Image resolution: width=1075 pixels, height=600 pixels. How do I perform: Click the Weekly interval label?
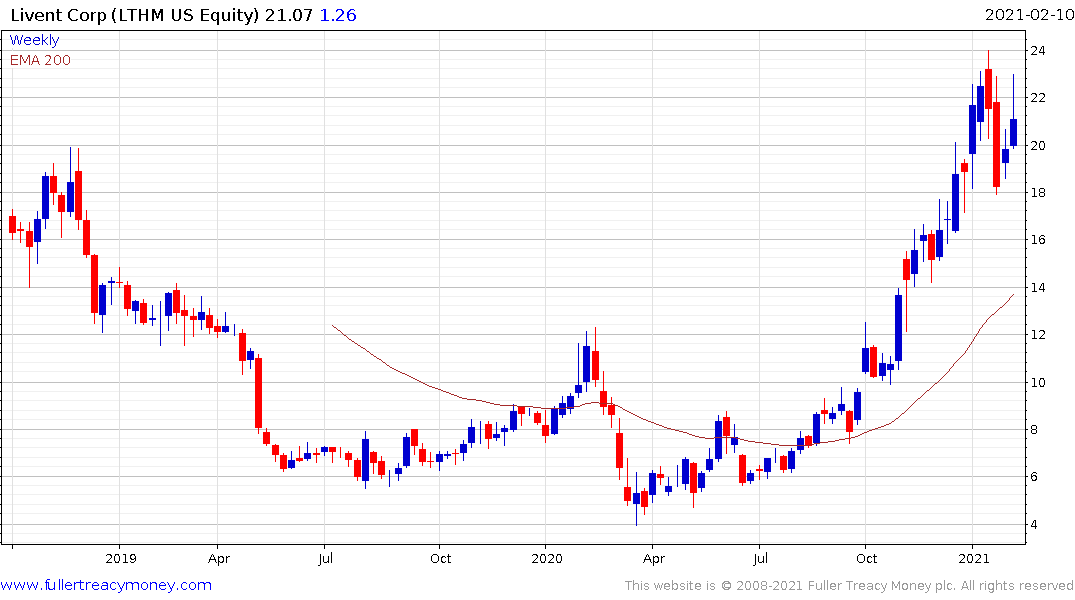[34, 40]
